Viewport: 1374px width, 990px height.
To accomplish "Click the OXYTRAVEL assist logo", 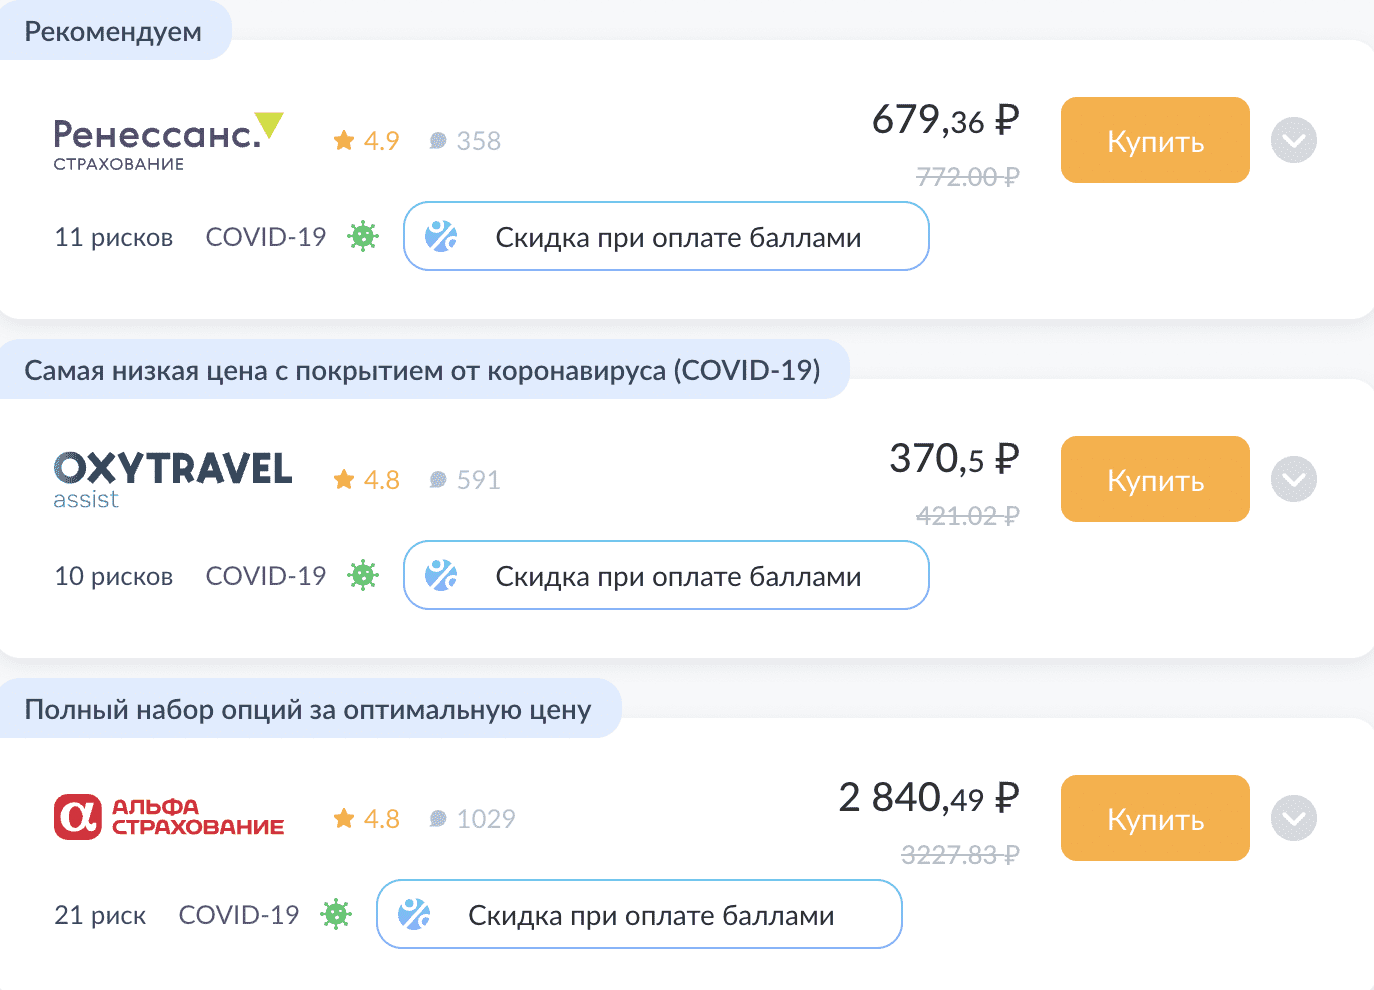I will pyautogui.click(x=172, y=480).
